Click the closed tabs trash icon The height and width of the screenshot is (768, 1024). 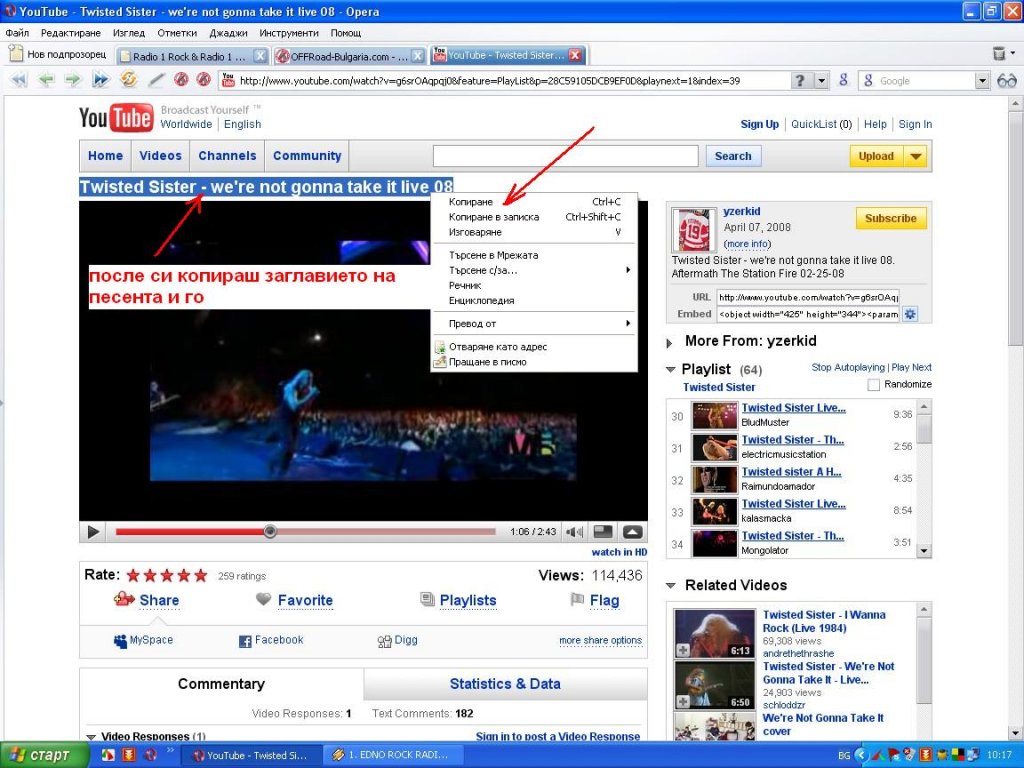[999, 54]
